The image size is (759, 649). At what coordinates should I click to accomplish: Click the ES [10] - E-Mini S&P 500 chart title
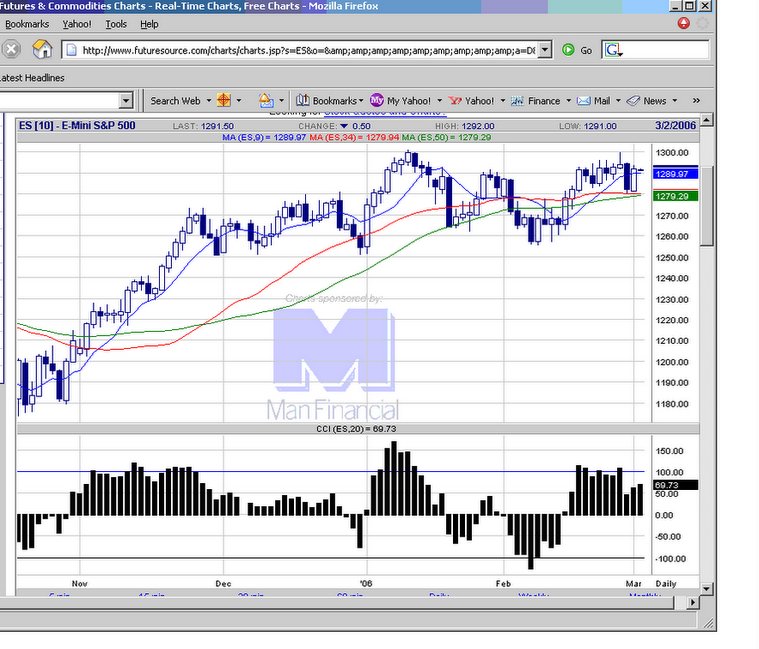77,125
